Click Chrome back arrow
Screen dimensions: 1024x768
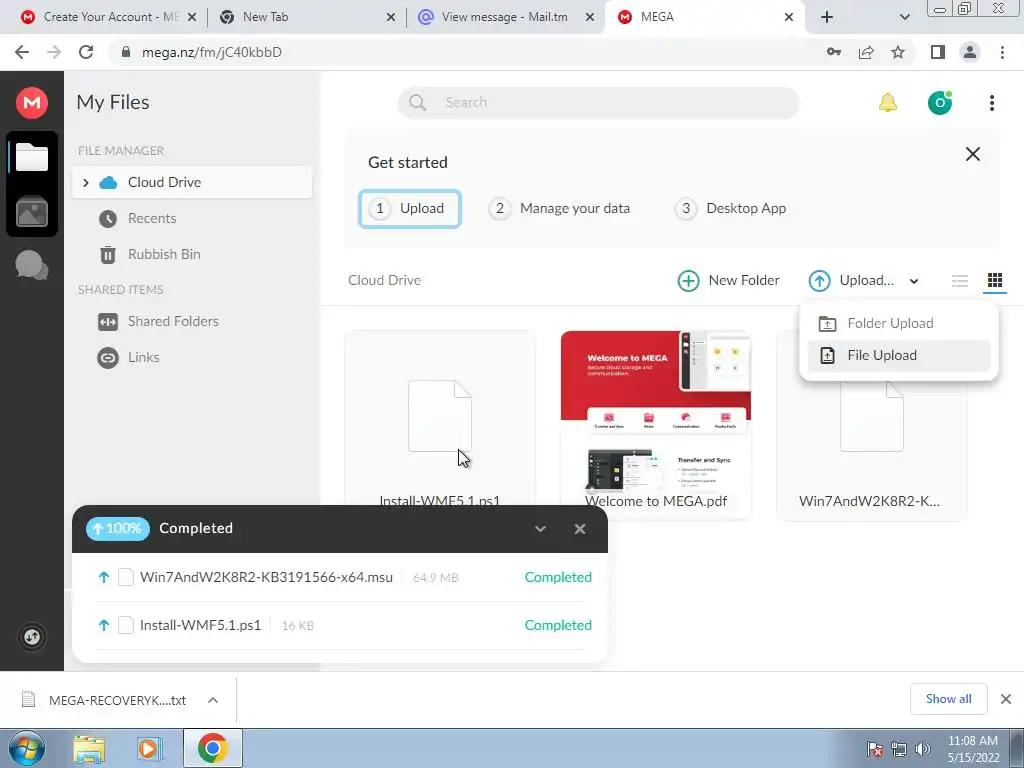[x=22, y=52]
